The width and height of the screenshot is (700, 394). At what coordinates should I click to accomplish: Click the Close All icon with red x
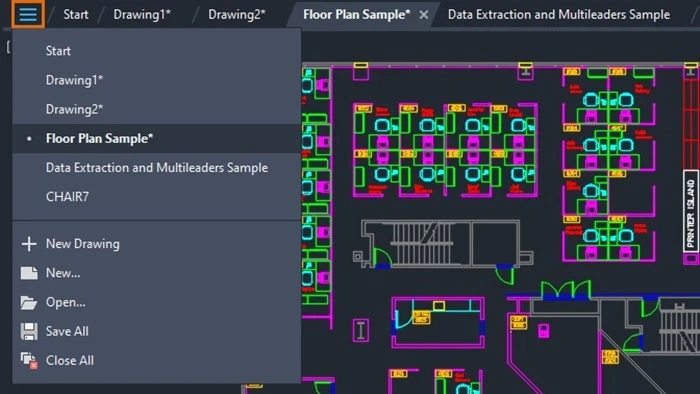29,361
